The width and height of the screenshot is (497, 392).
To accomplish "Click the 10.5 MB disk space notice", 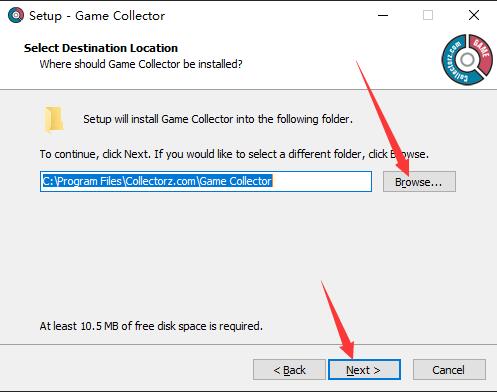I will (x=151, y=326).
